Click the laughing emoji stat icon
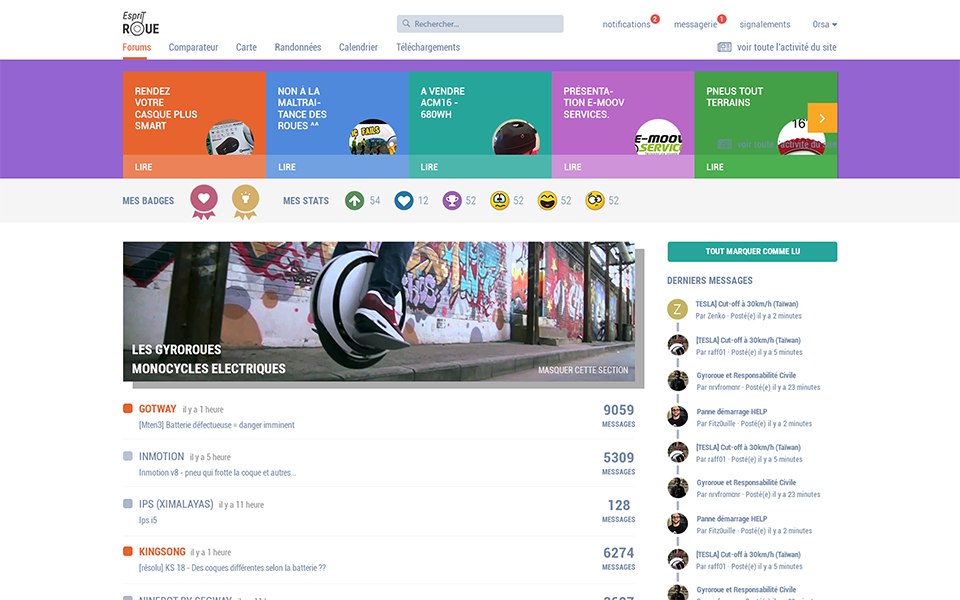This screenshot has width=960, height=600. (547, 201)
